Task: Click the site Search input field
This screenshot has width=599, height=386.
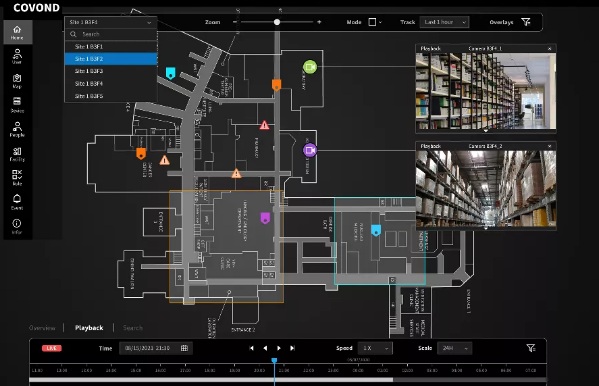Action: pyautogui.click(x=111, y=34)
